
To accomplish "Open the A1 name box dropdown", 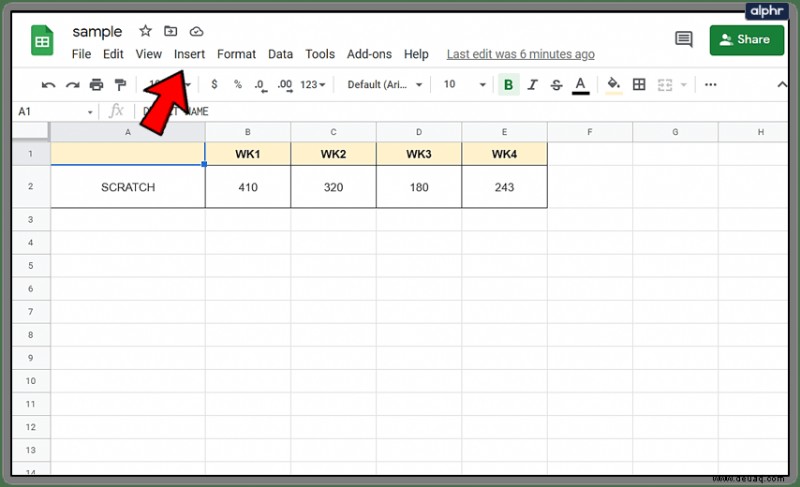I will [x=90, y=112].
